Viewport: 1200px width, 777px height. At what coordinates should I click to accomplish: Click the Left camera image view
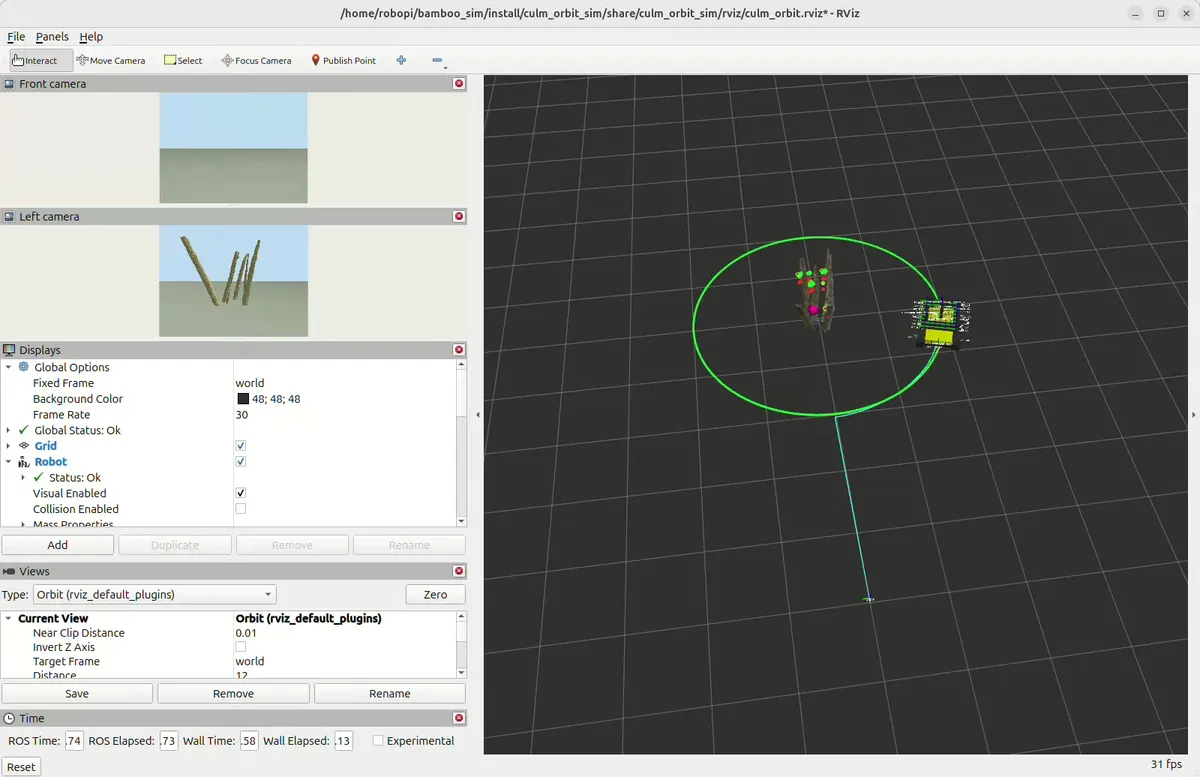[233, 281]
